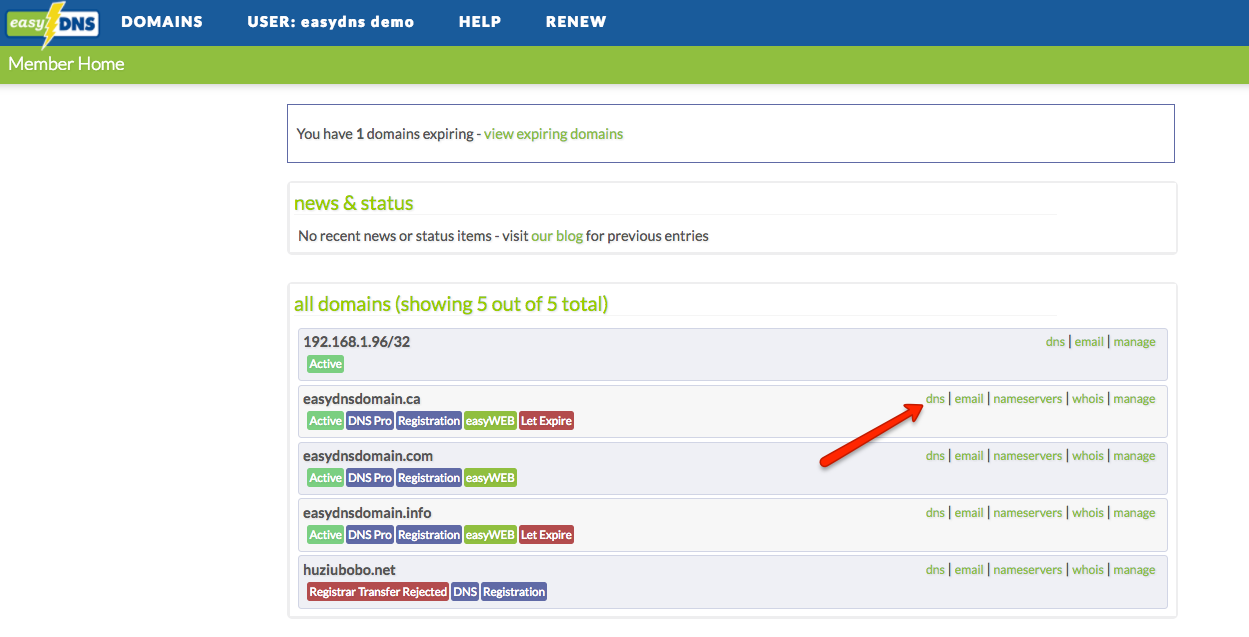Click the easyDNS logo
1249x637 pixels.
pyautogui.click(x=53, y=23)
